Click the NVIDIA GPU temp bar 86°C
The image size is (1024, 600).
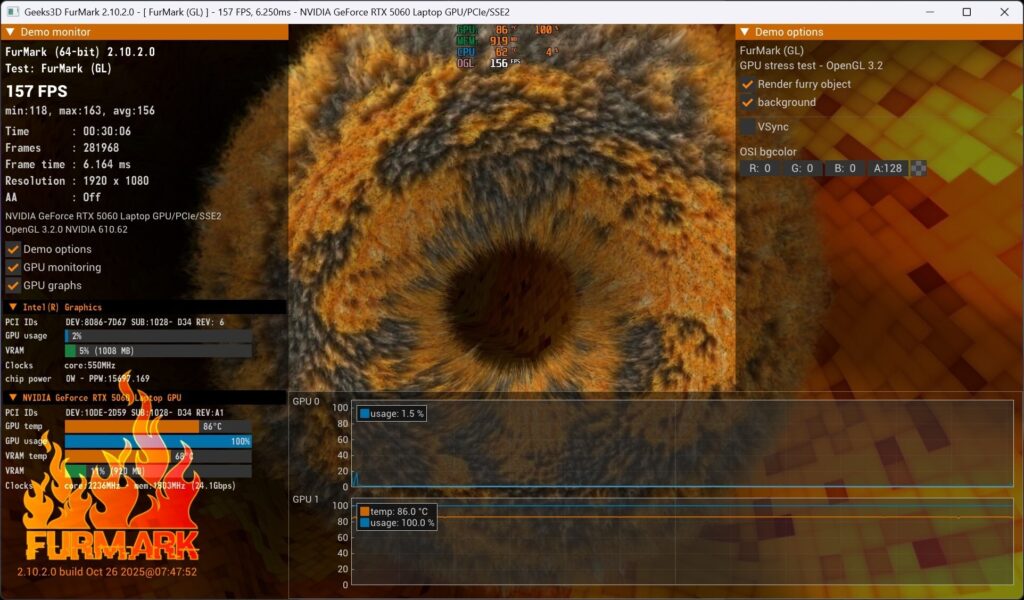click(159, 427)
